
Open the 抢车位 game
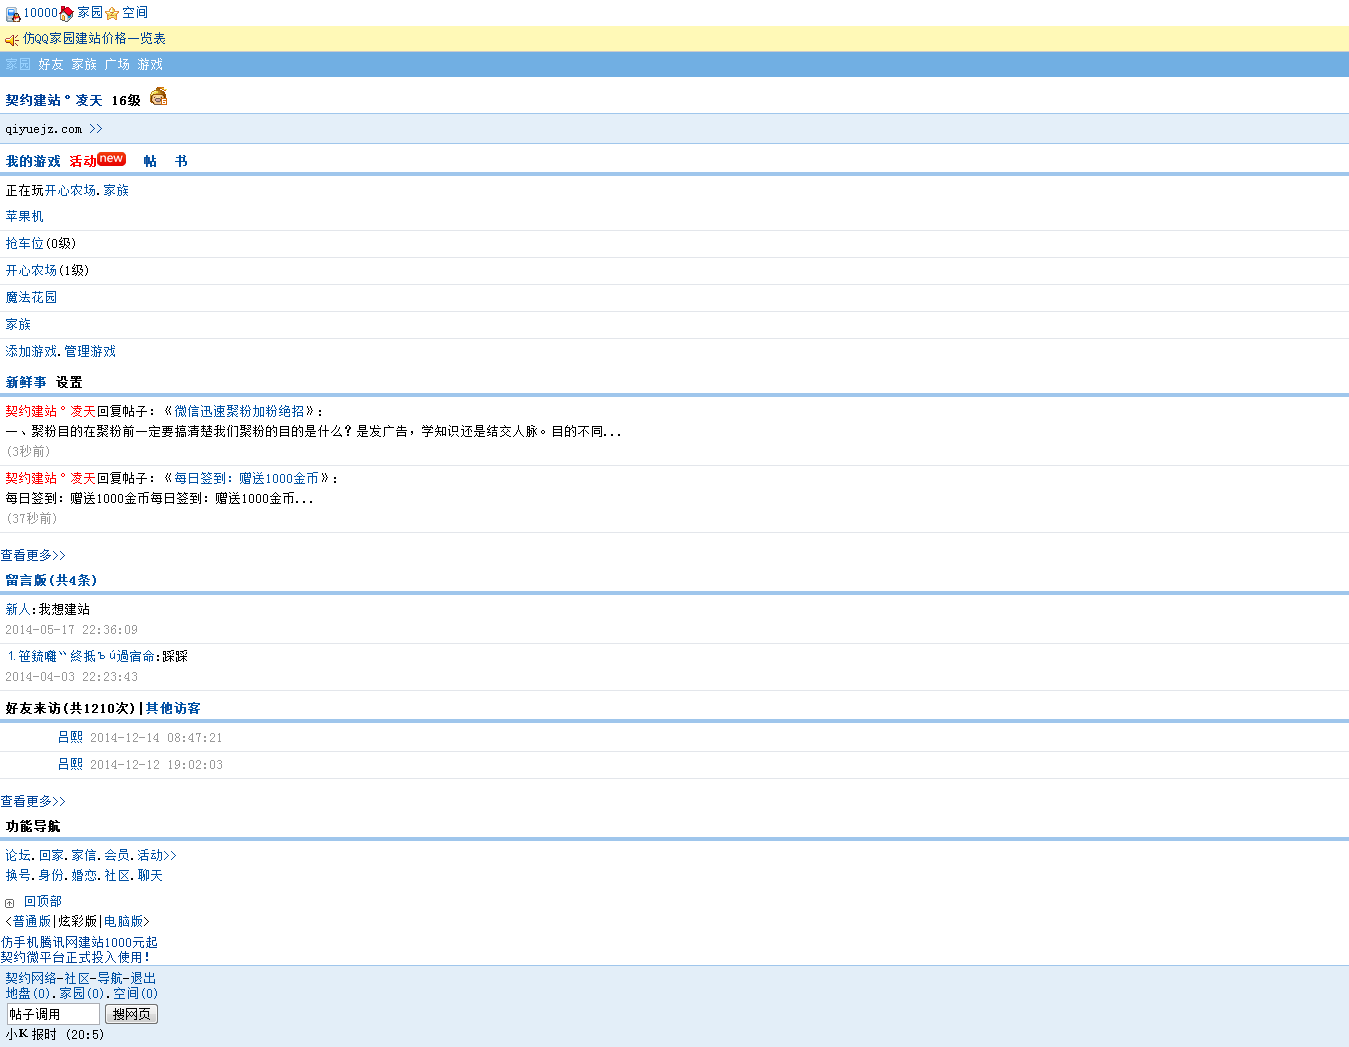24,244
